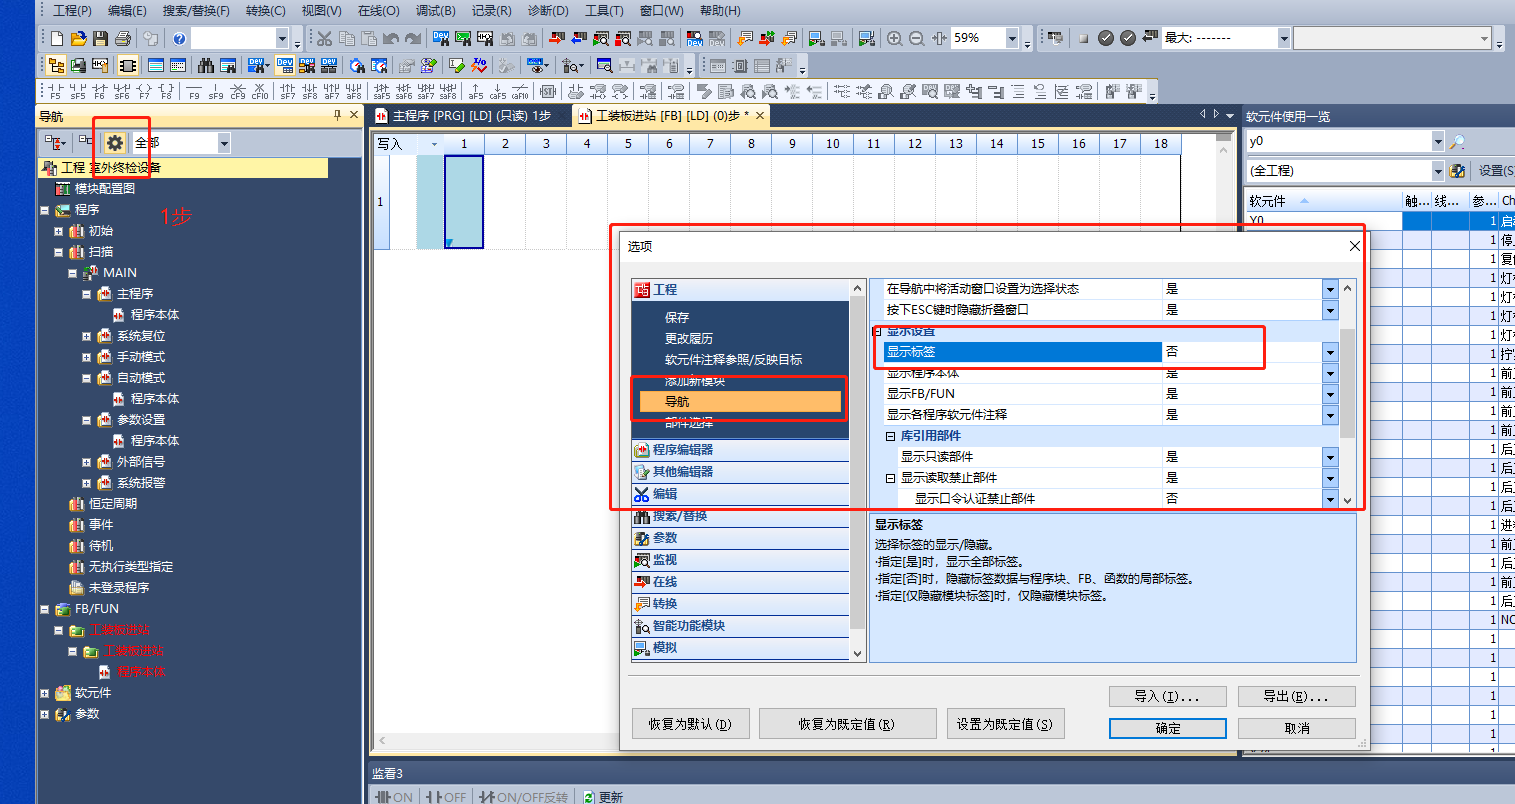Zoom in on the ladder editor
This screenshot has height=804, width=1515.
[x=895, y=38]
